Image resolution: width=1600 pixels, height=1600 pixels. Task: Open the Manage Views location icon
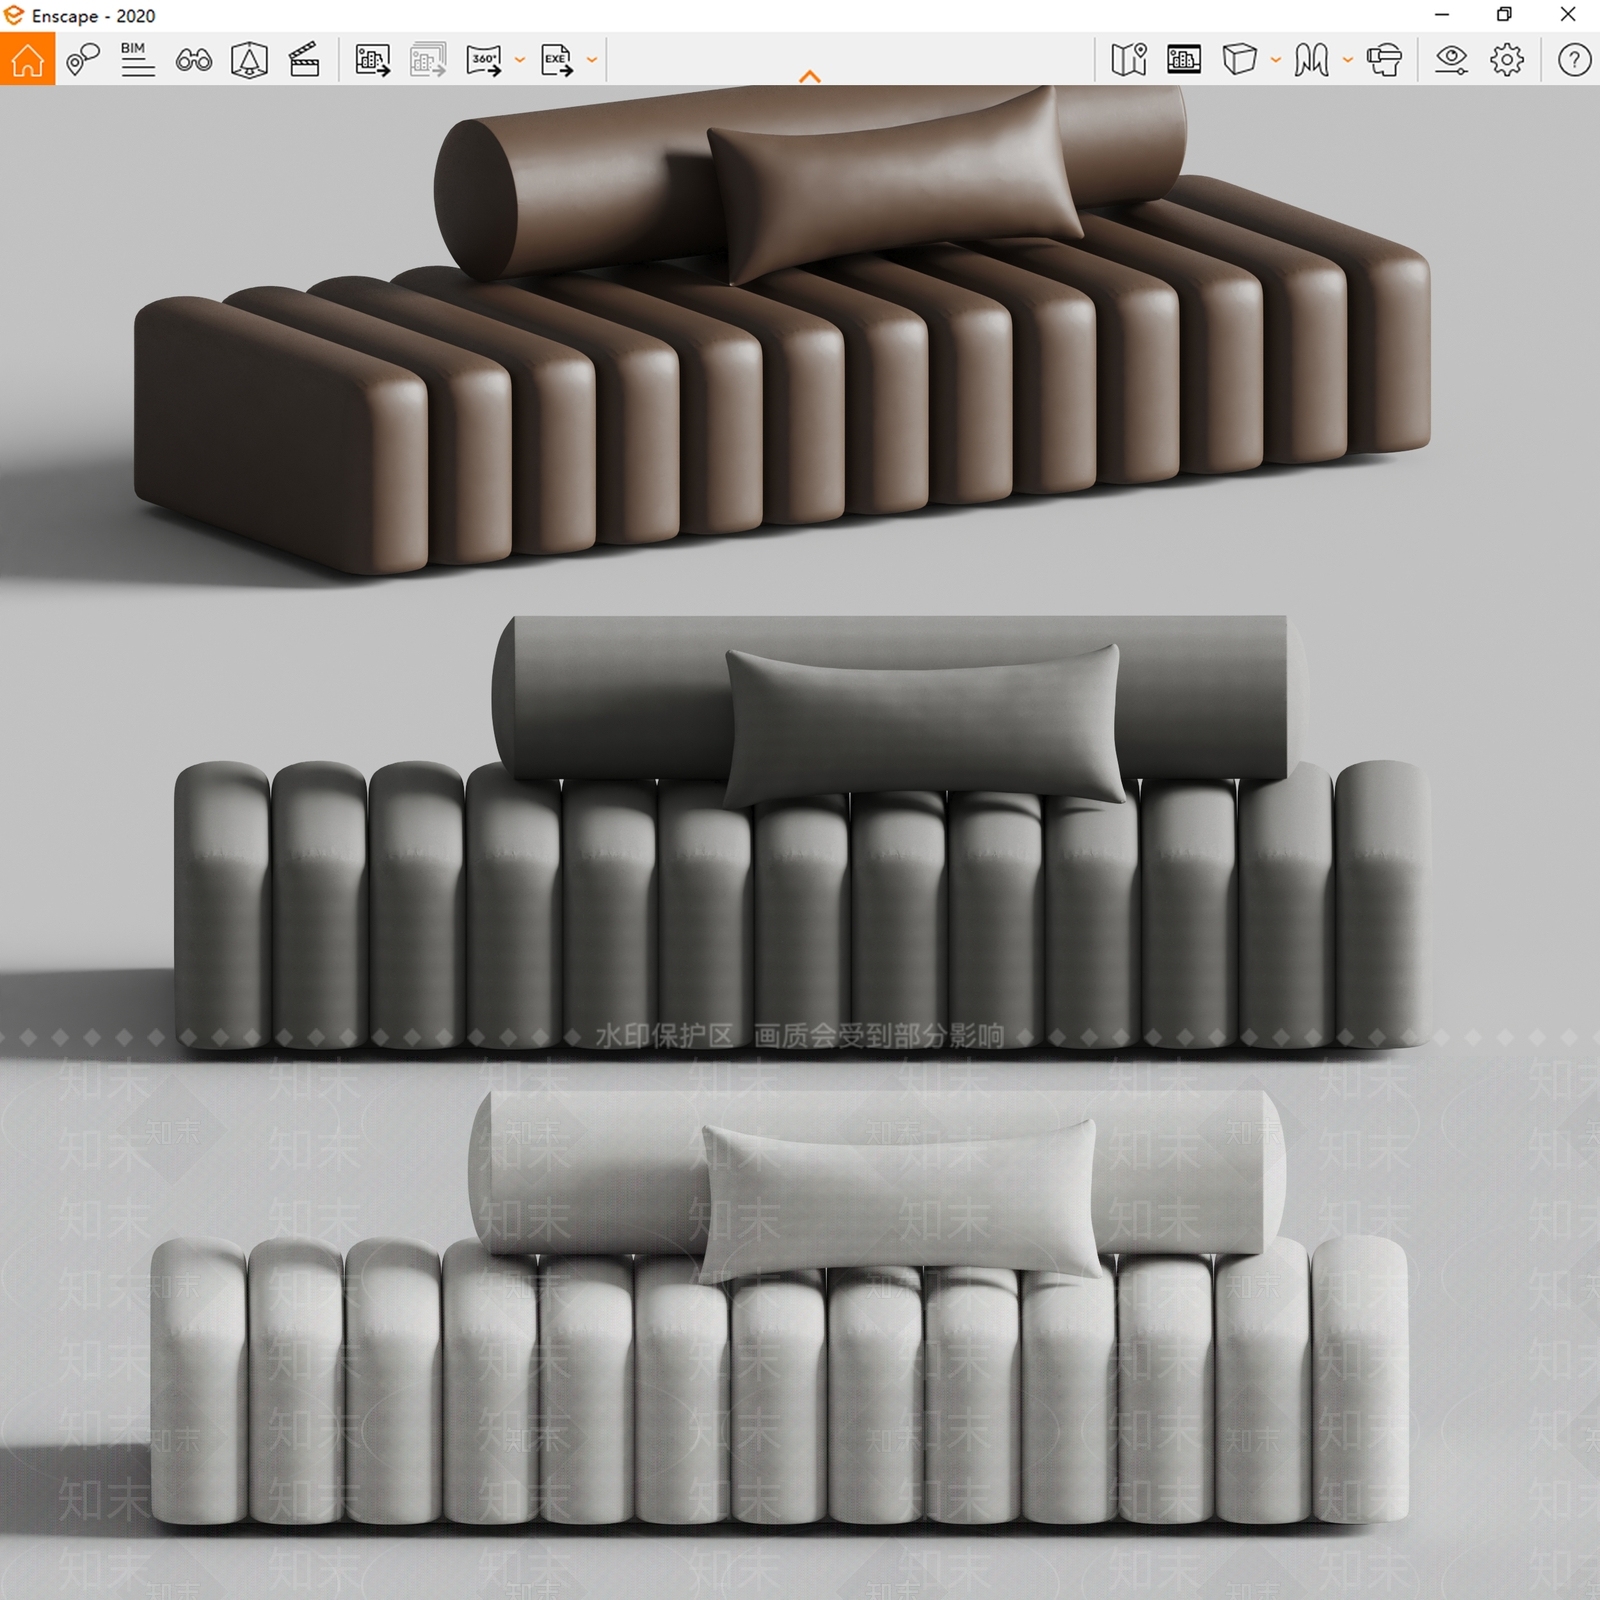click(x=83, y=60)
